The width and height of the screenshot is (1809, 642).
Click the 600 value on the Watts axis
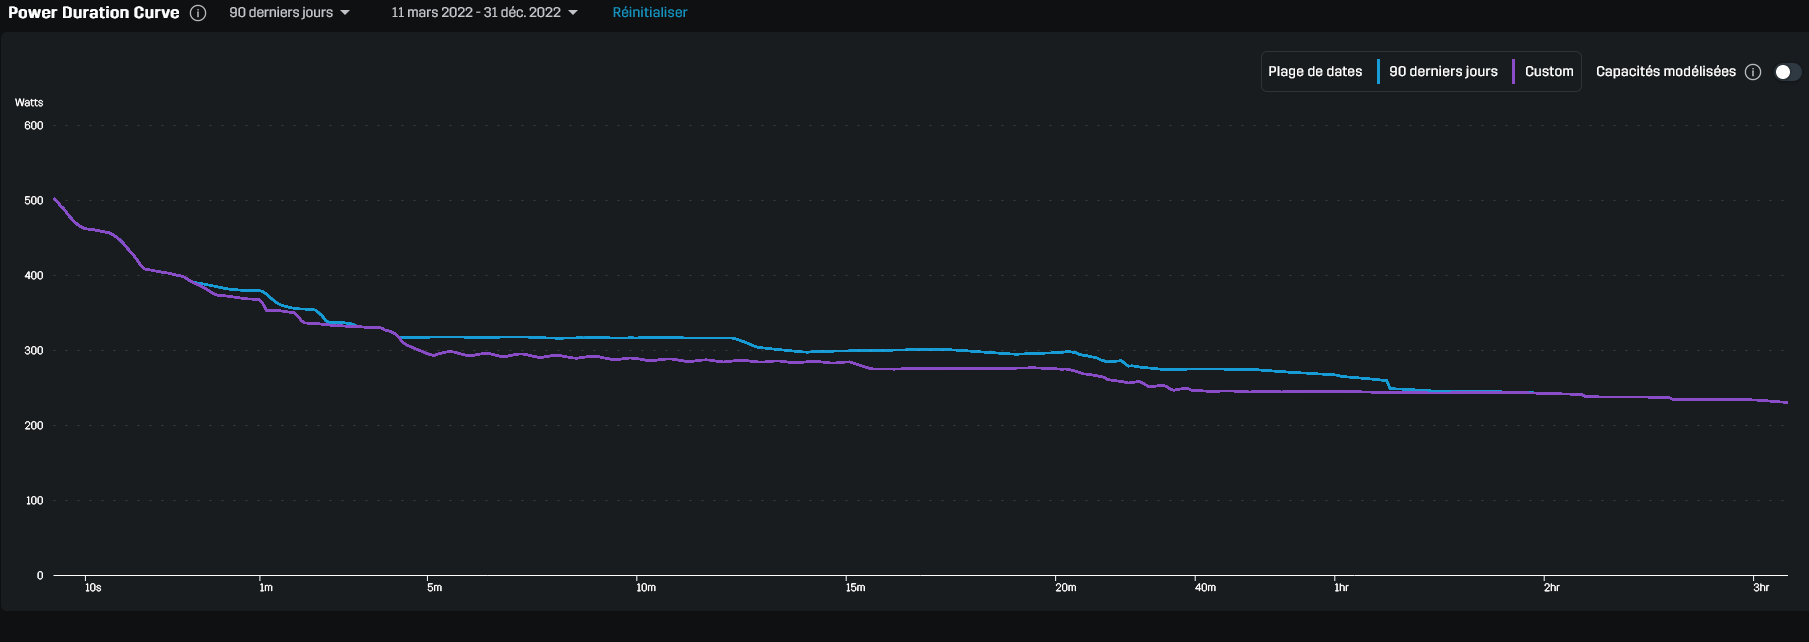[34, 126]
